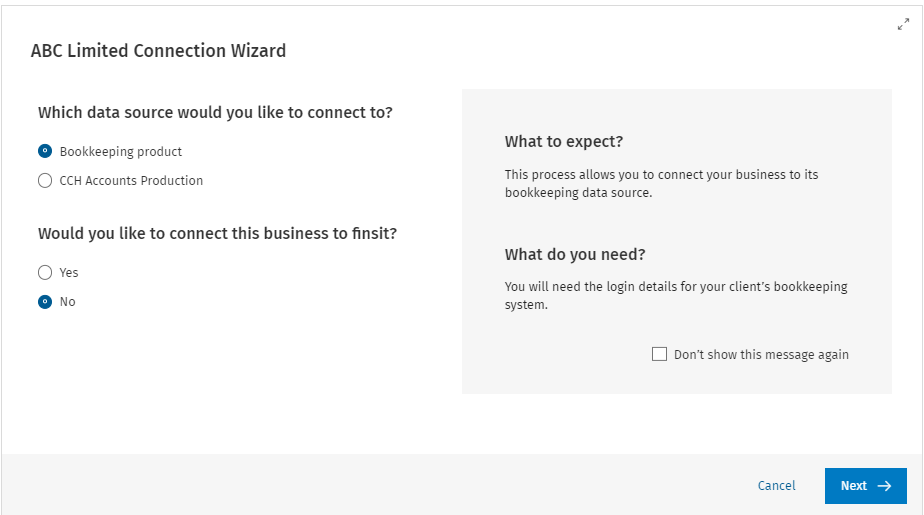
Task: Click the arrow icon inside the Next button
Action: coord(884,486)
